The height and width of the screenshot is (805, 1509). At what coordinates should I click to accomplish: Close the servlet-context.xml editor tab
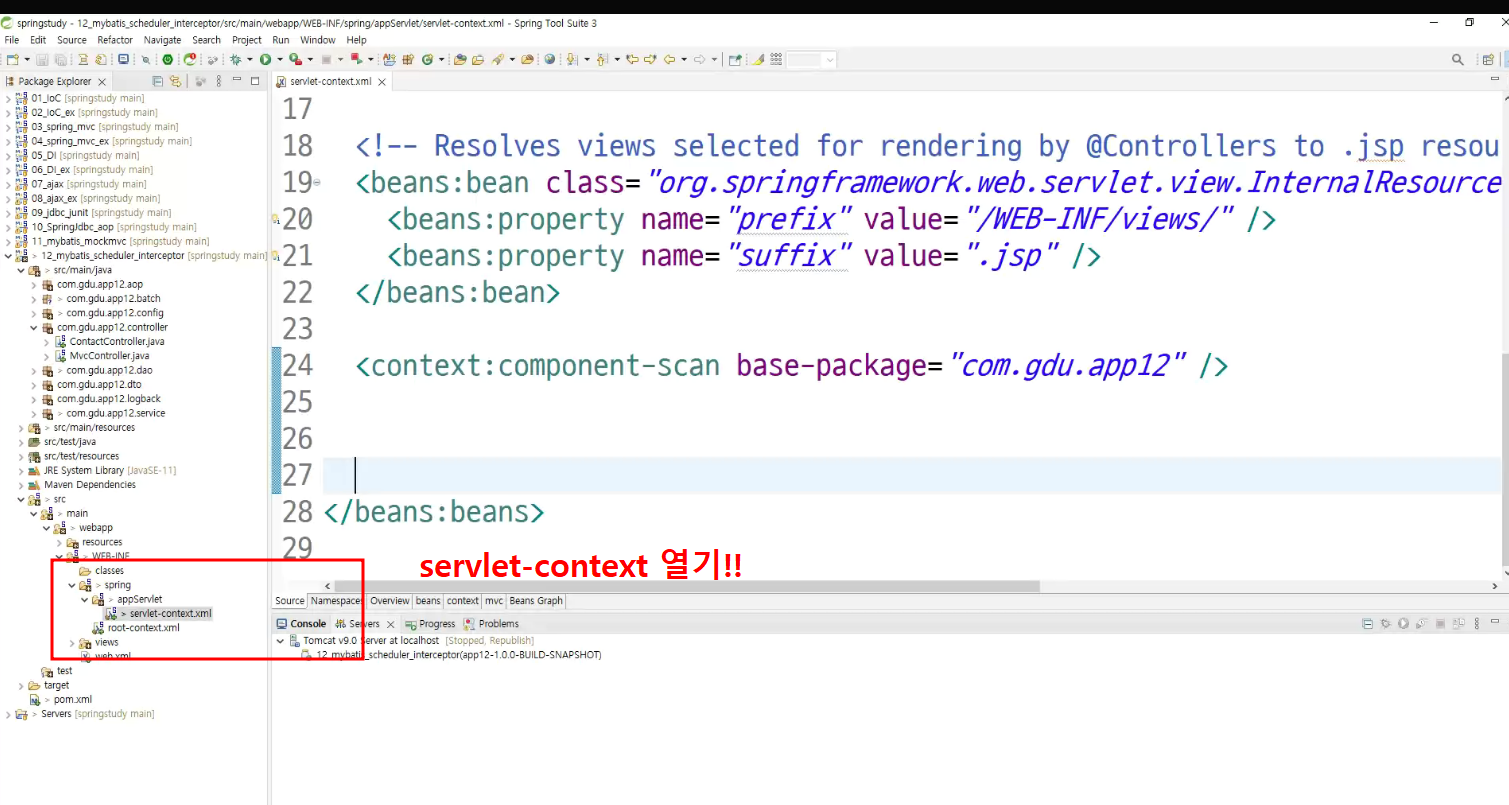382,82
